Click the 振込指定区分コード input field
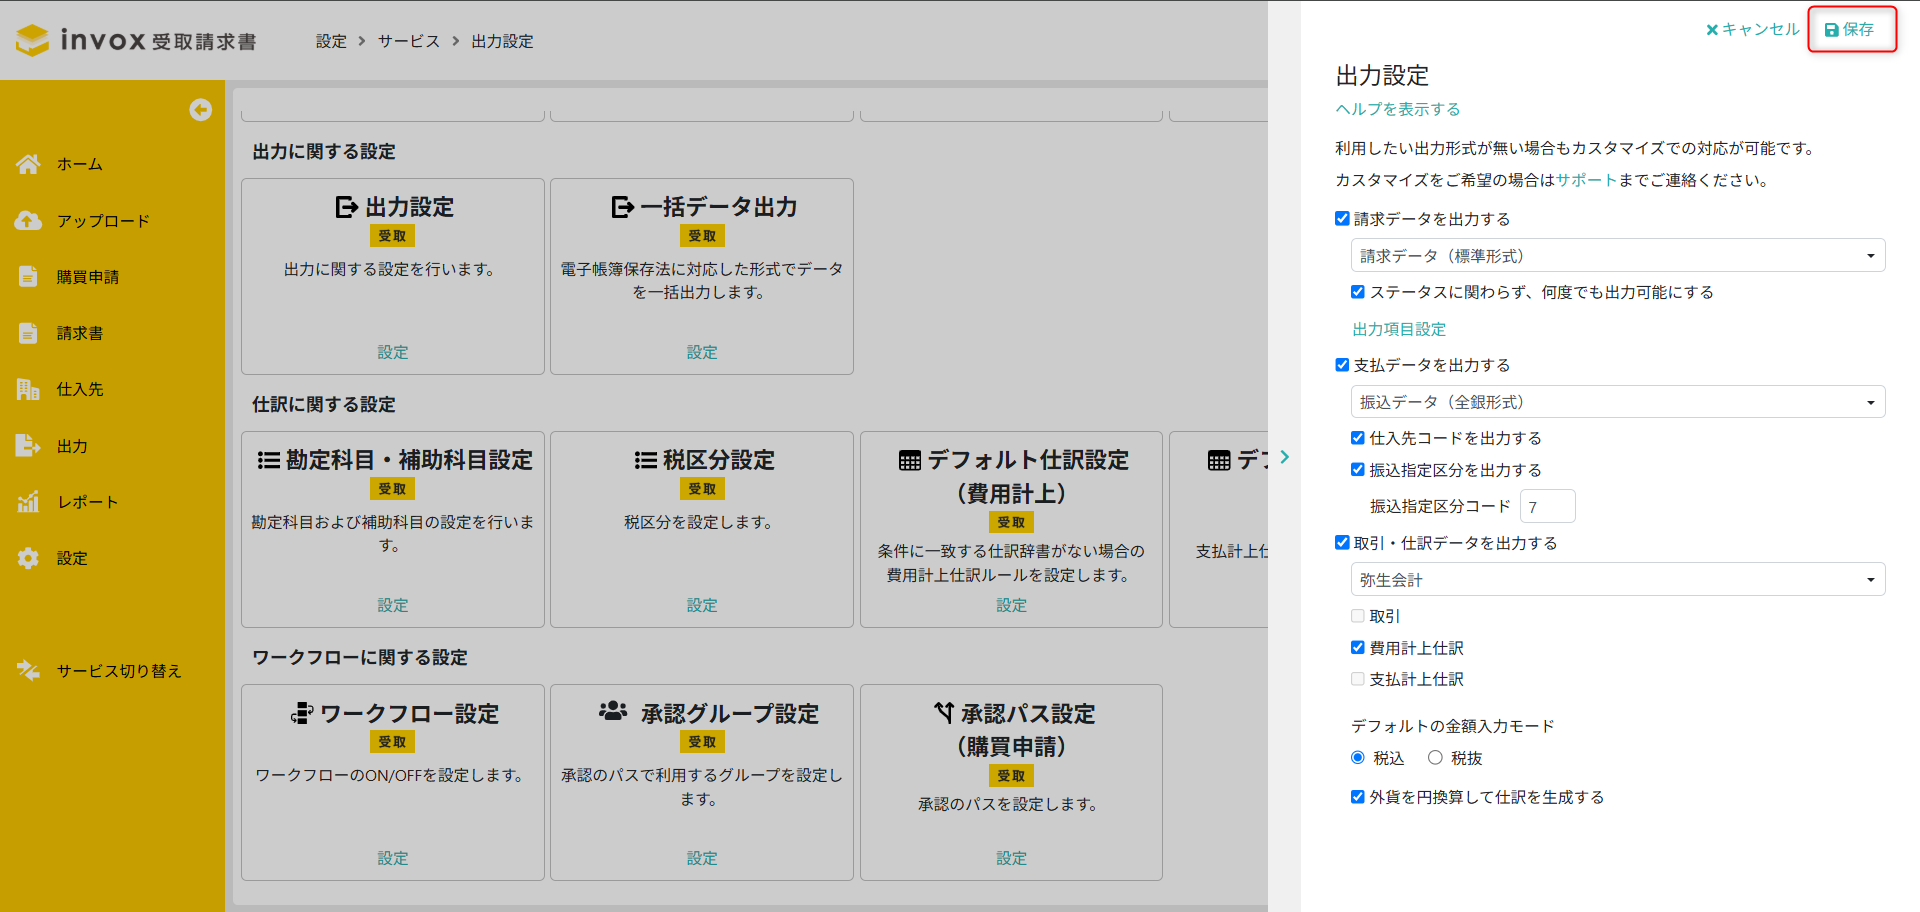The height and width of the screenshot is (912, 1920). [x=1546, y=507]
